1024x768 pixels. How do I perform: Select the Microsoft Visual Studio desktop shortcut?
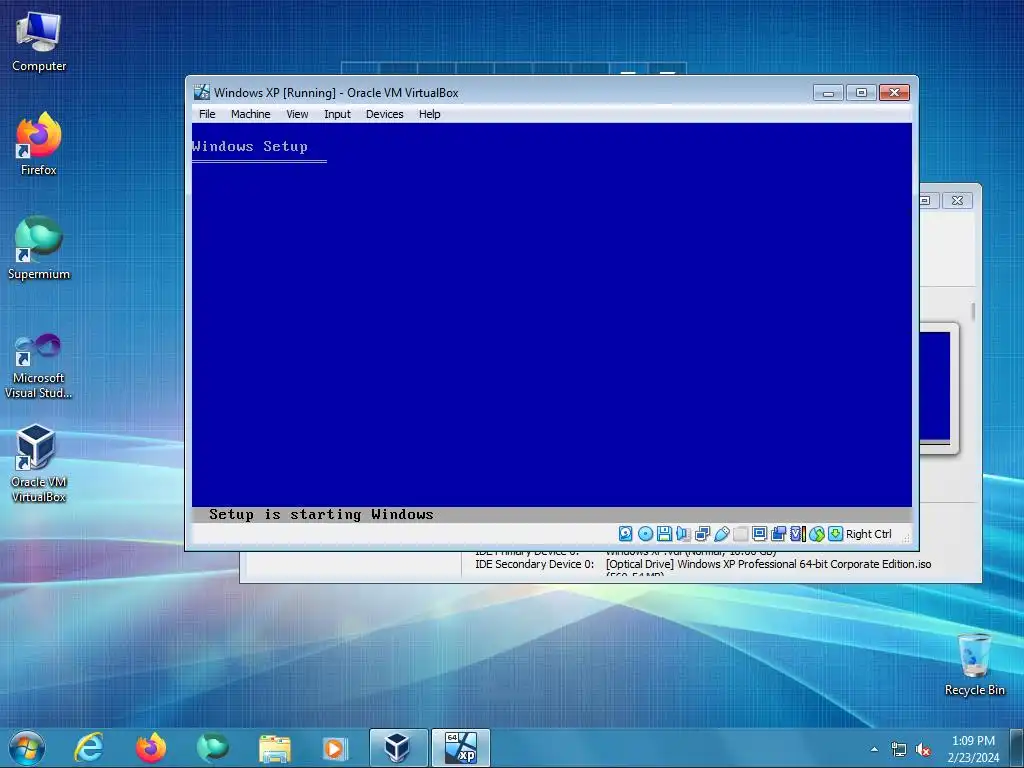(x=39, y=366)
